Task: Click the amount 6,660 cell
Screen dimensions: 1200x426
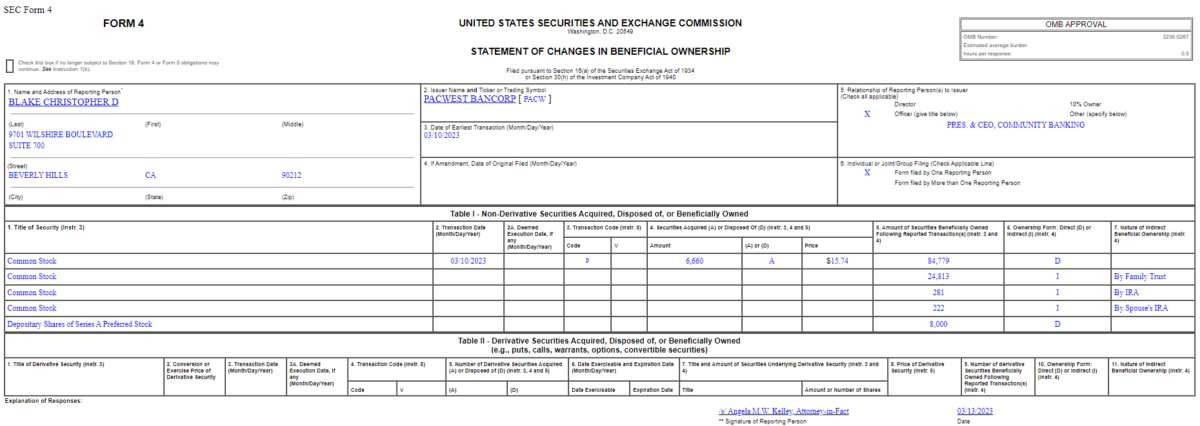Action: (695, 261)
